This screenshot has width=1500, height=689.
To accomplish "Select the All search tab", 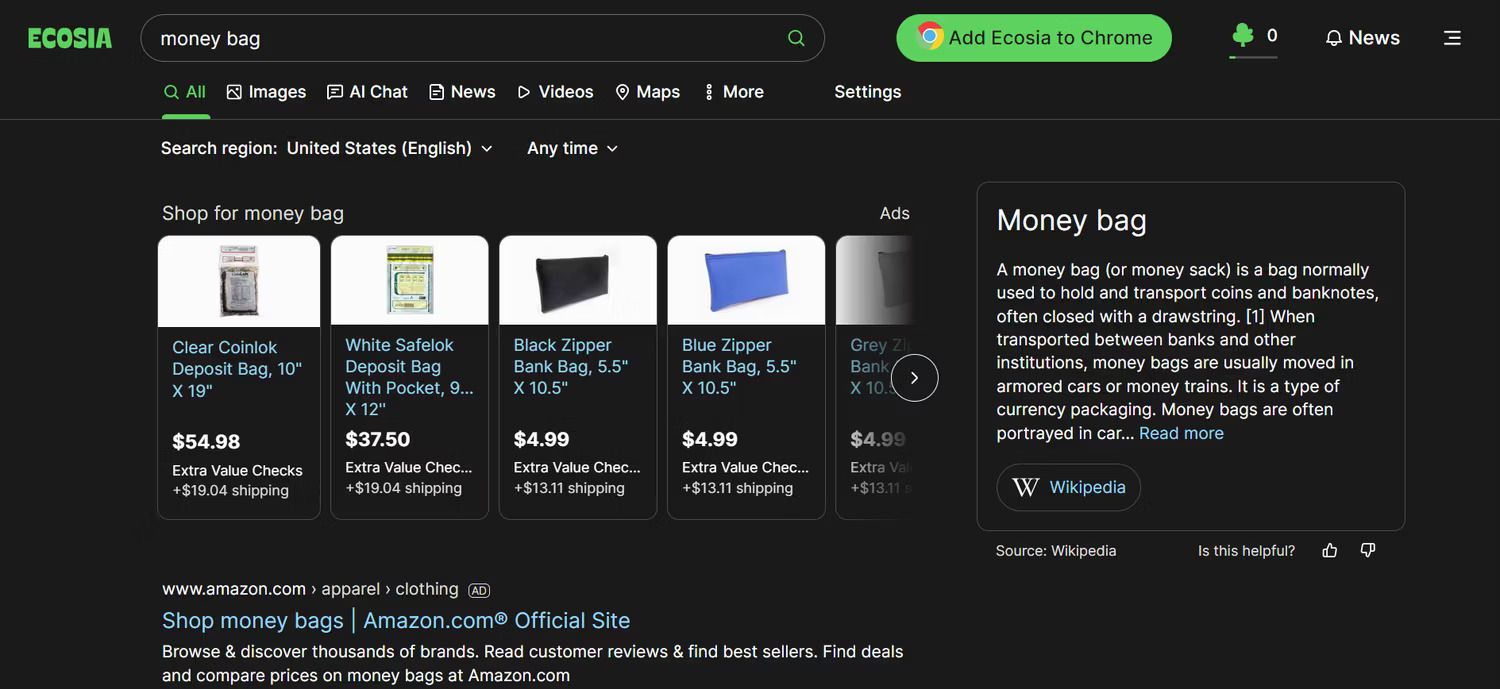I will pos(185,92).
